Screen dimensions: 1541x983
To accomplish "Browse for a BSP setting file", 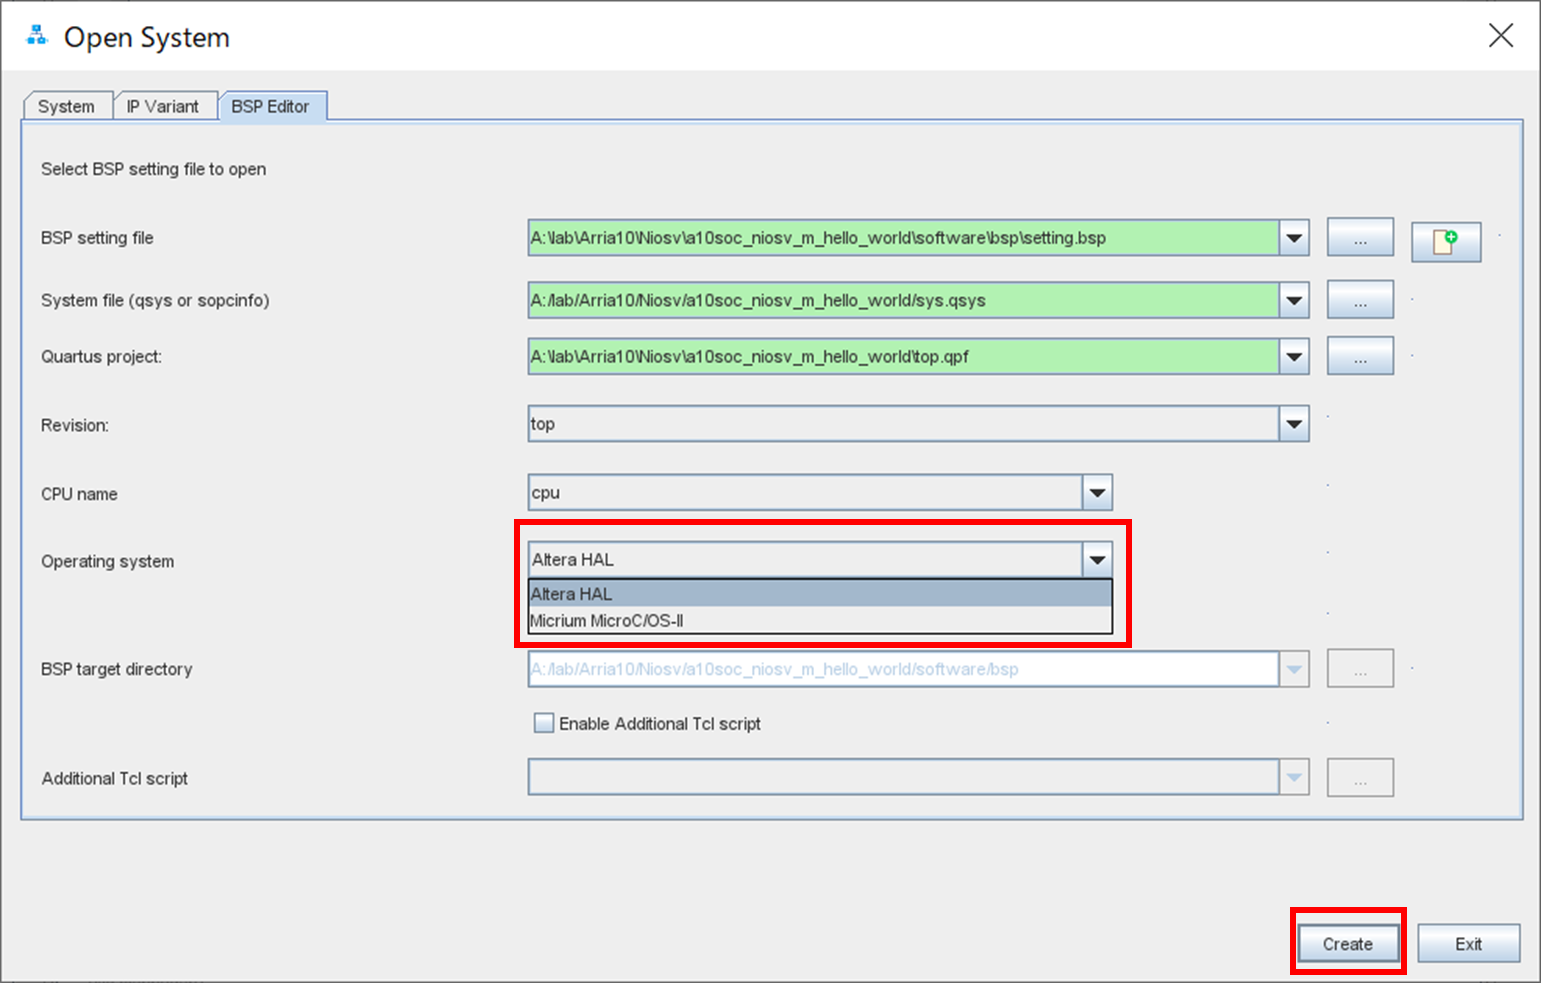I will coord(1359,237).
